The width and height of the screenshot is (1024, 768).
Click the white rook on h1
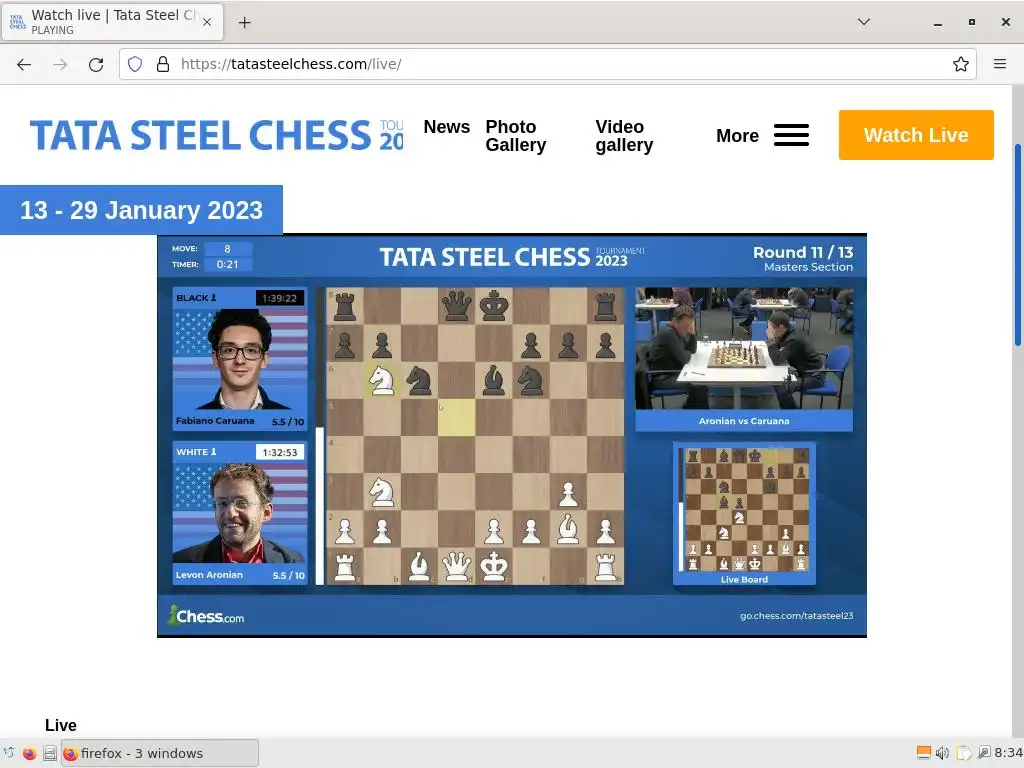pos(605,566)
